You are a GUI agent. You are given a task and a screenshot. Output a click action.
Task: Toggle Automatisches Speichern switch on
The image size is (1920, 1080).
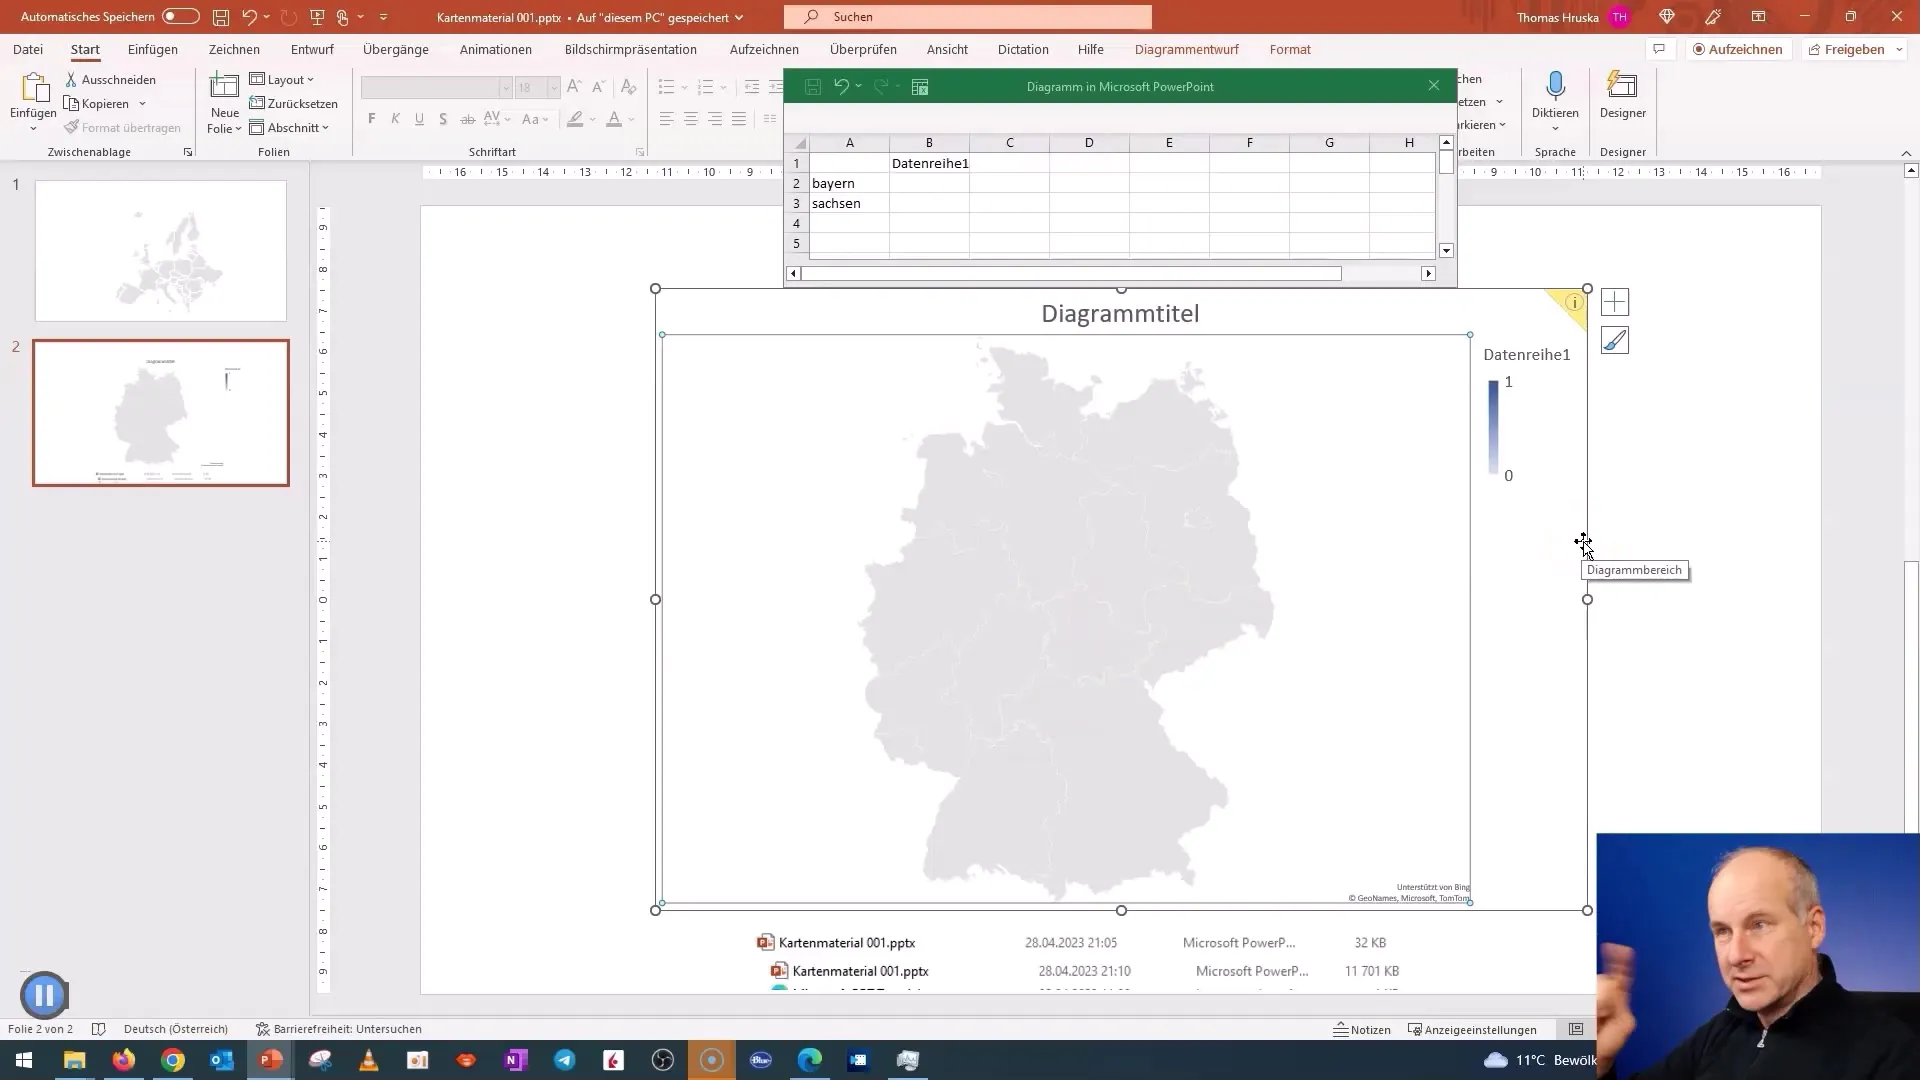coord(178,16)
